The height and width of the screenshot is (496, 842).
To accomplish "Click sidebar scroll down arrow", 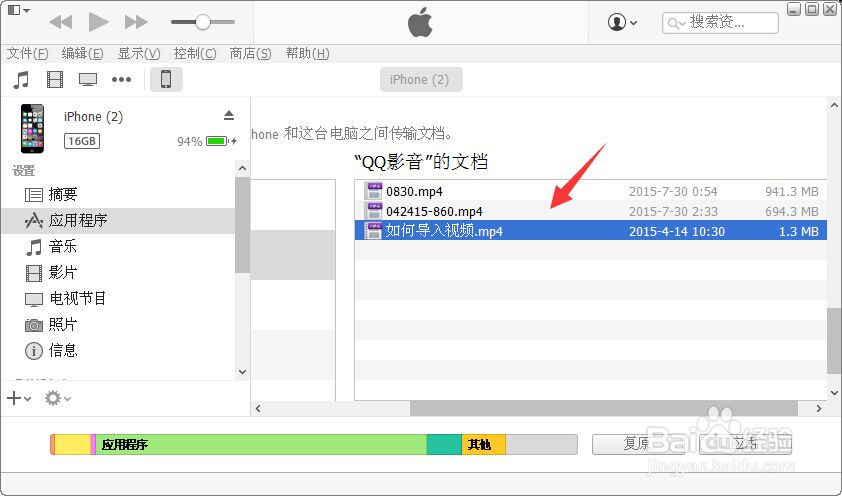I will pyautogui.click(x=242, y=371).
